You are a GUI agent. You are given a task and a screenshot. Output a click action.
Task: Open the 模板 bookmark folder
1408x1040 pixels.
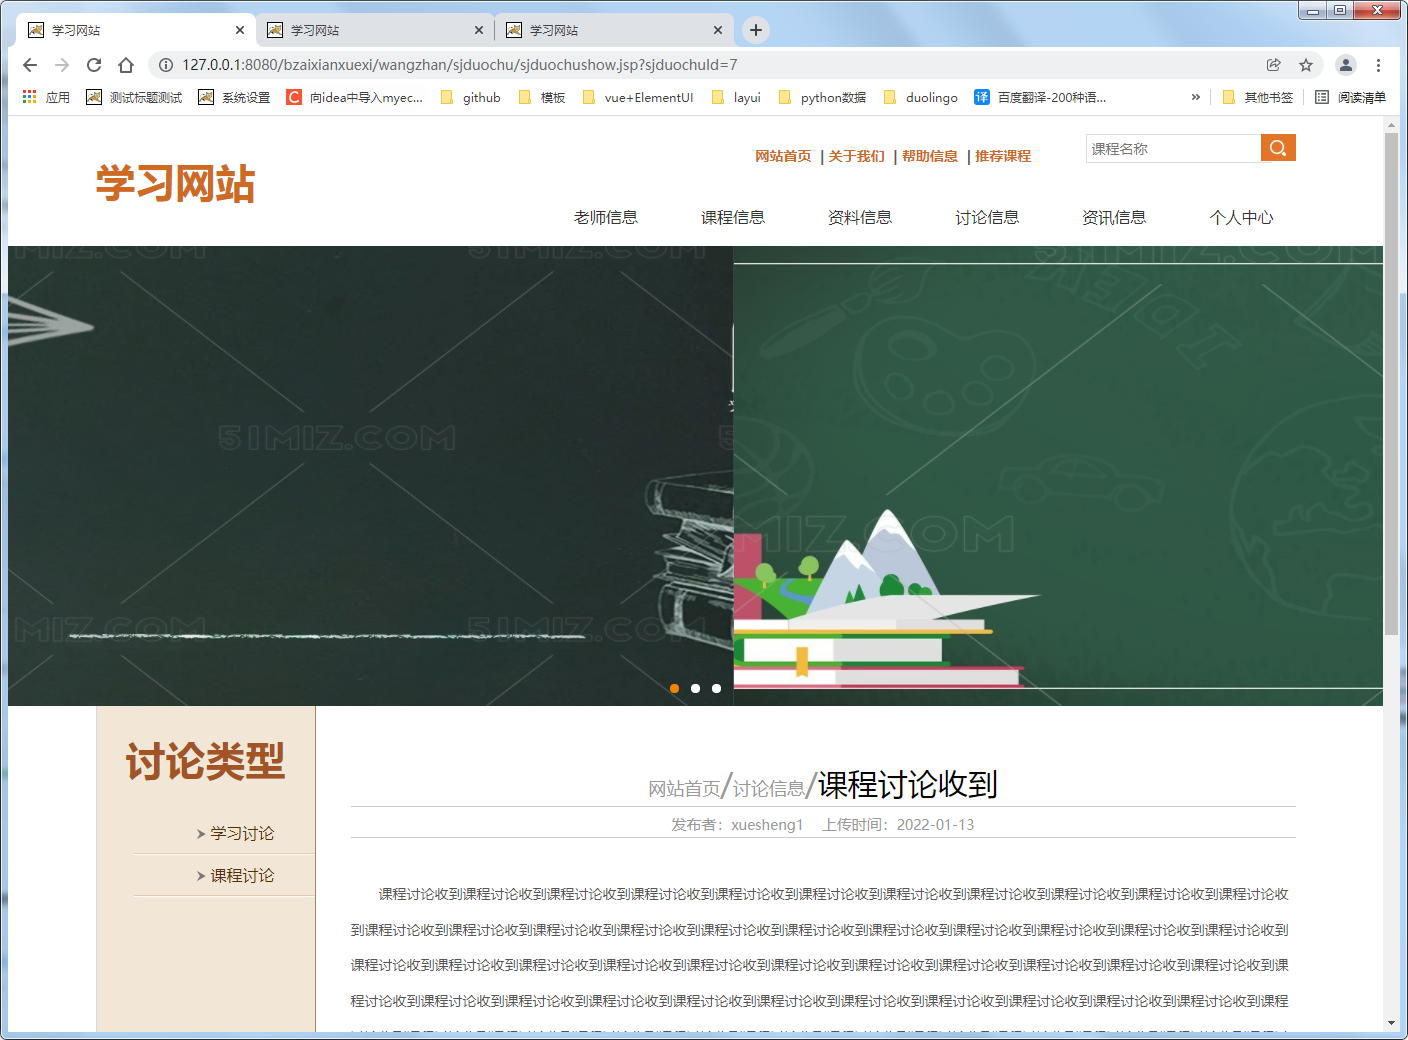tap(542, 97)
